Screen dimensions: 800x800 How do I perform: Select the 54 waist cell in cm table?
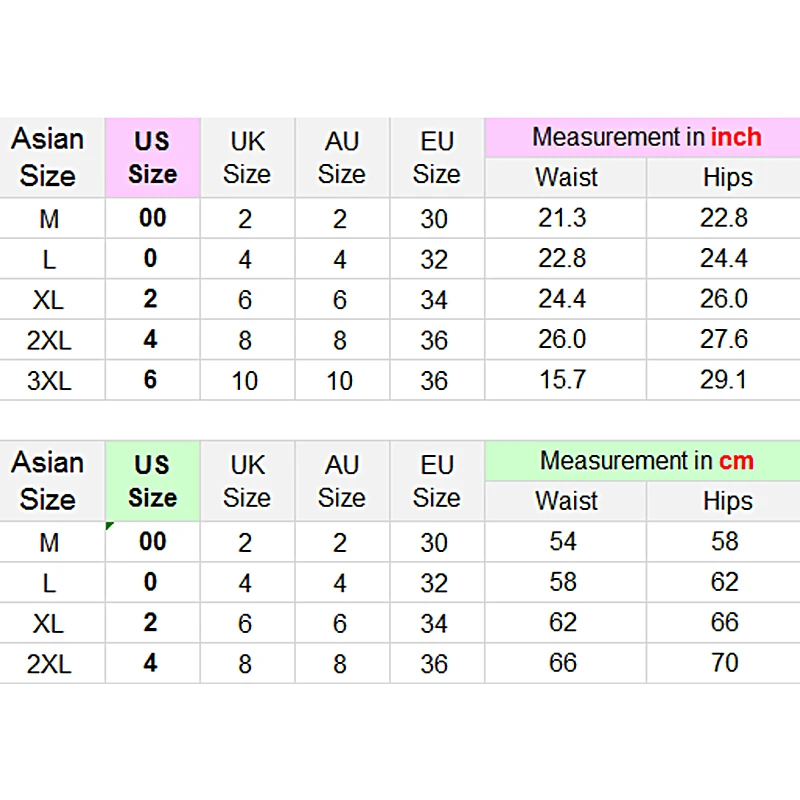(563, 542)
